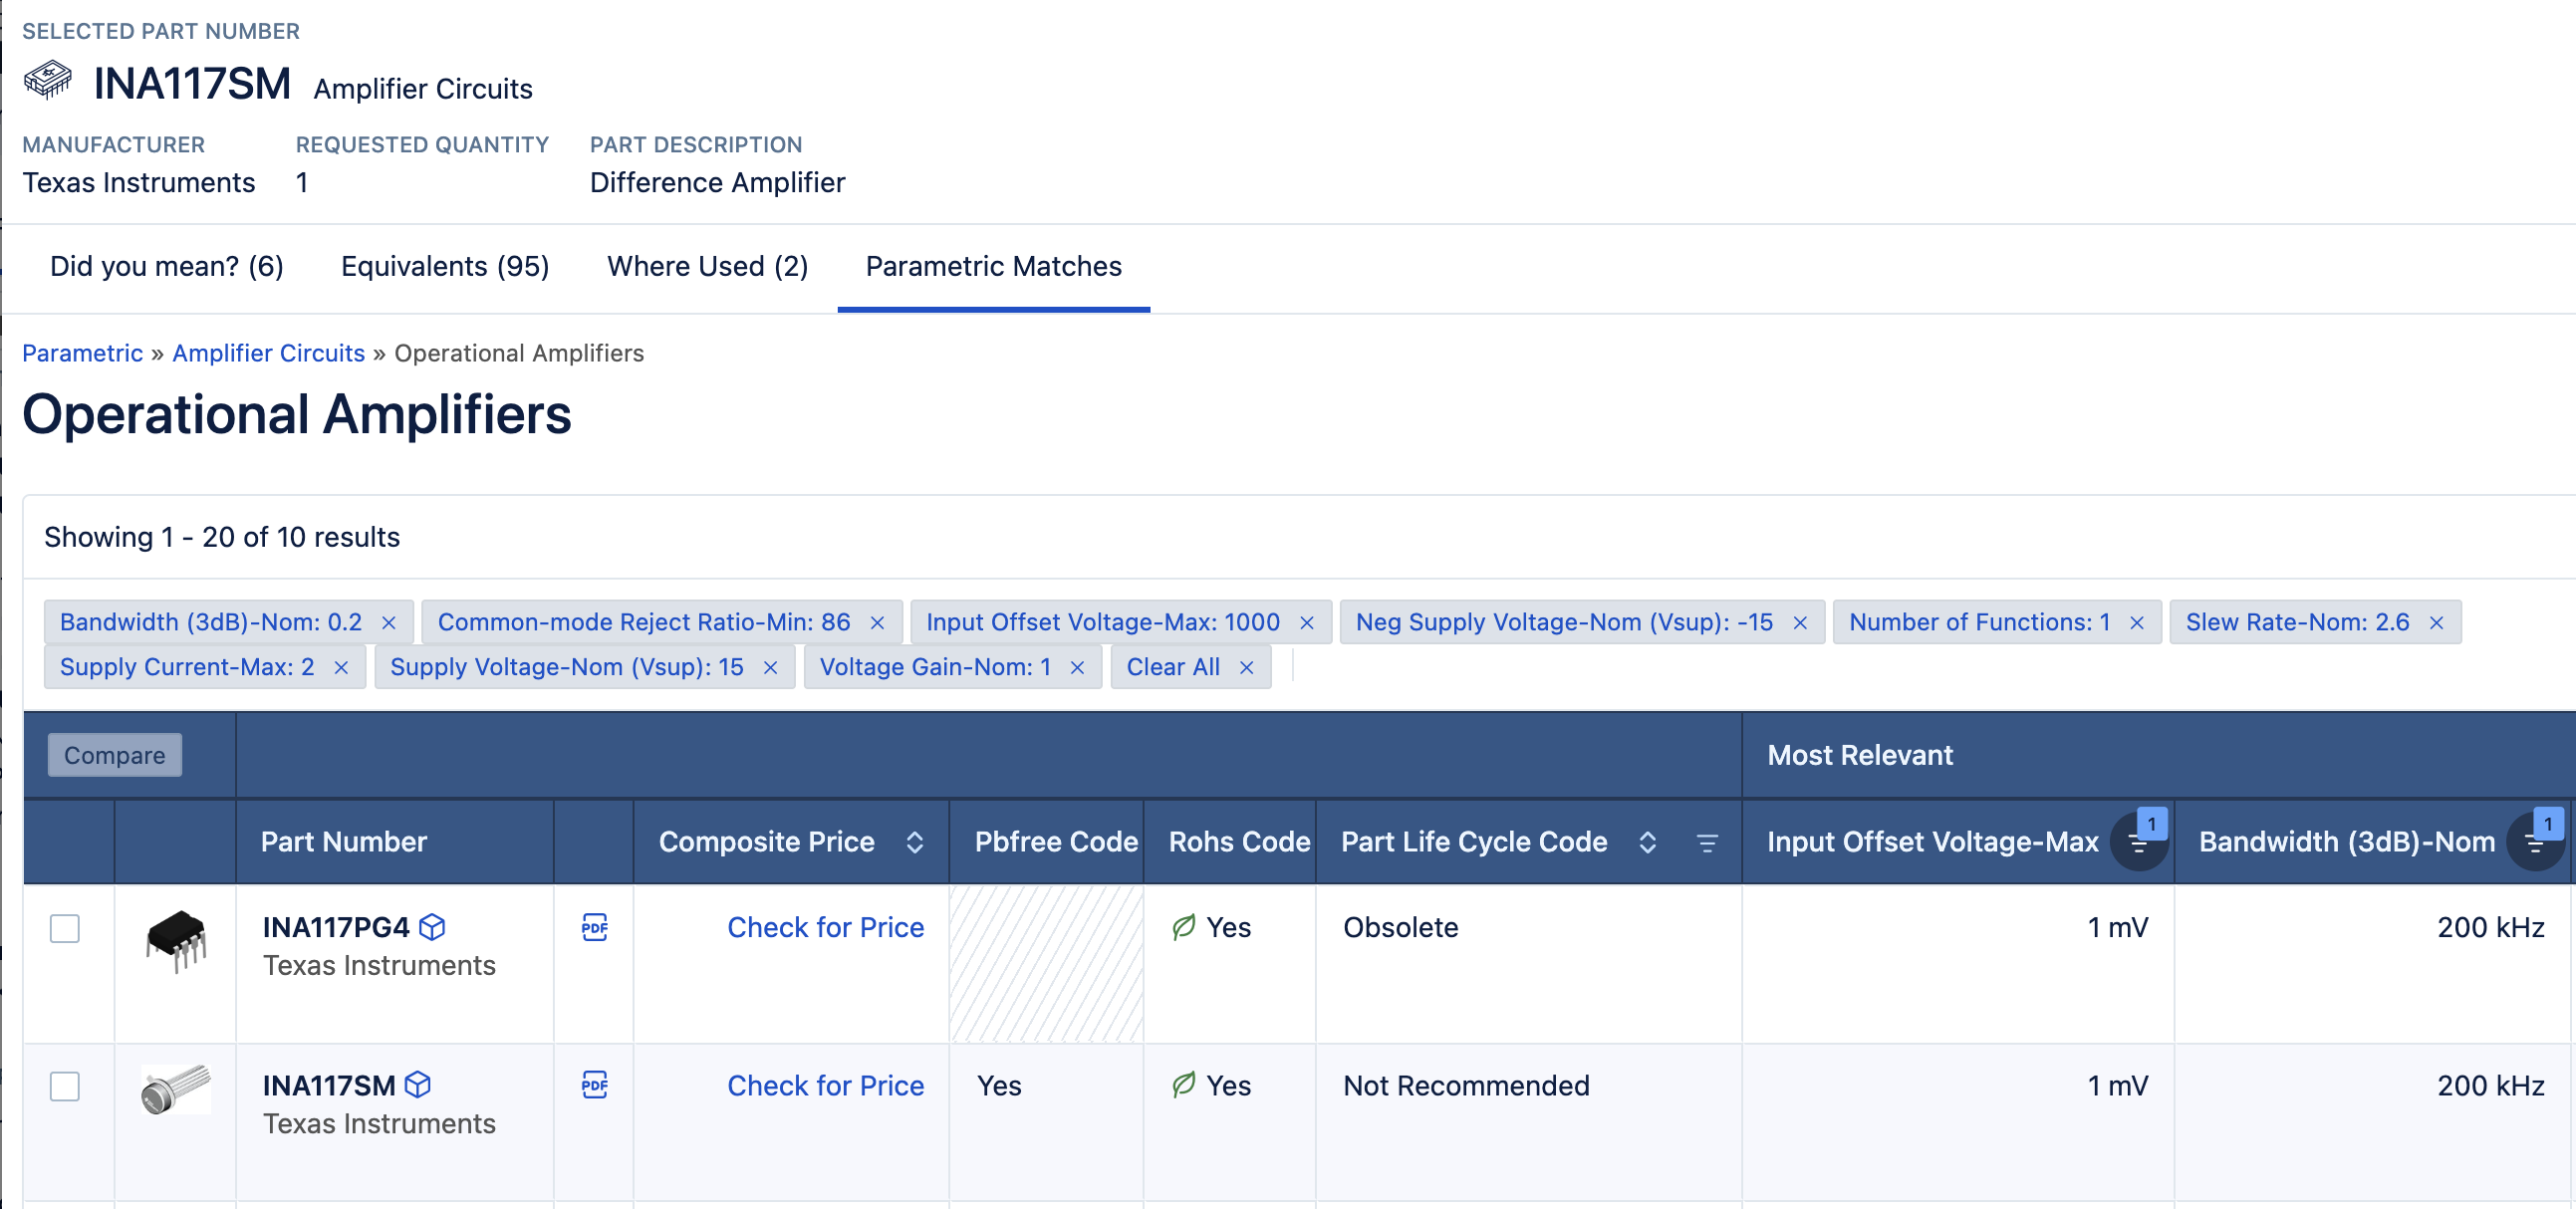
Task: Sort by Composite Price column arrows
Action: pos(914,842)
